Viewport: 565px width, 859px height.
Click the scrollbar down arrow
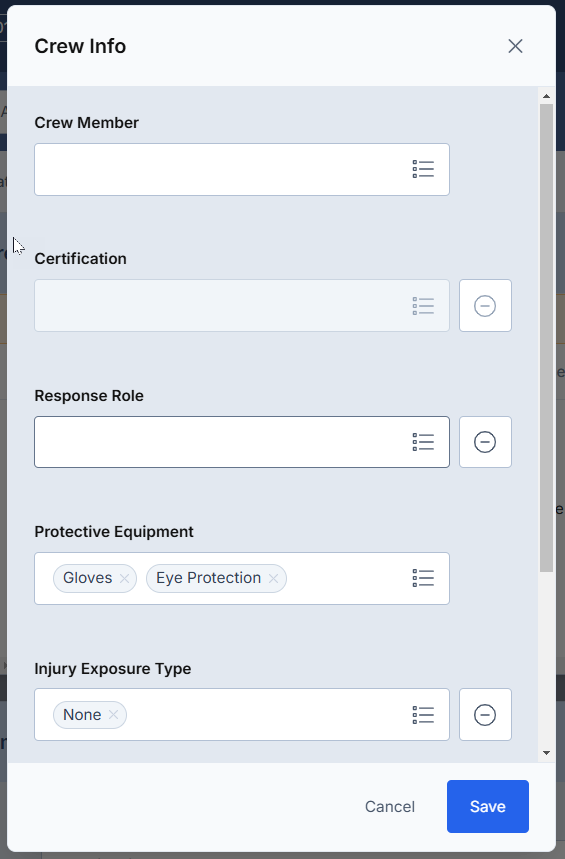(546, 753)
